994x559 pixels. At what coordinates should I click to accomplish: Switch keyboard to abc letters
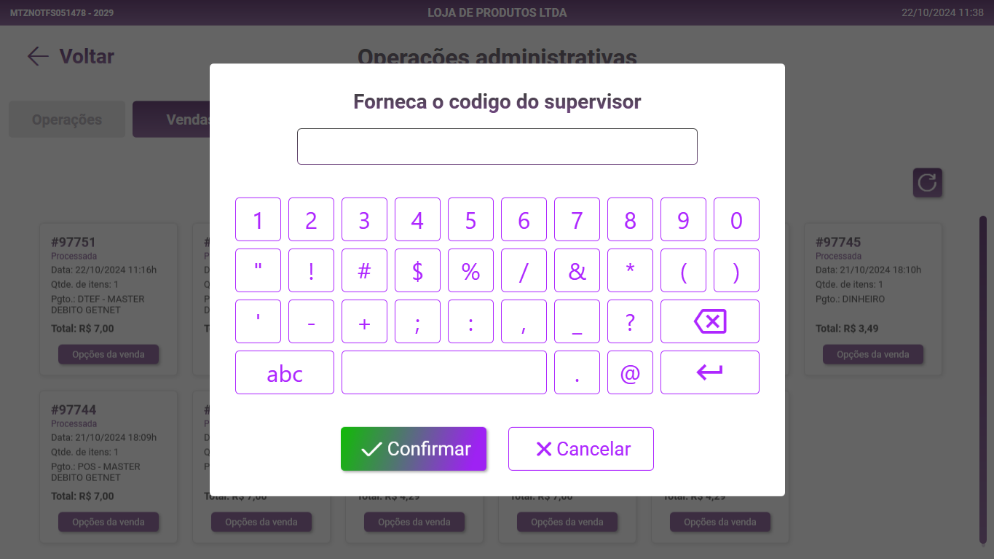(284, 373)
